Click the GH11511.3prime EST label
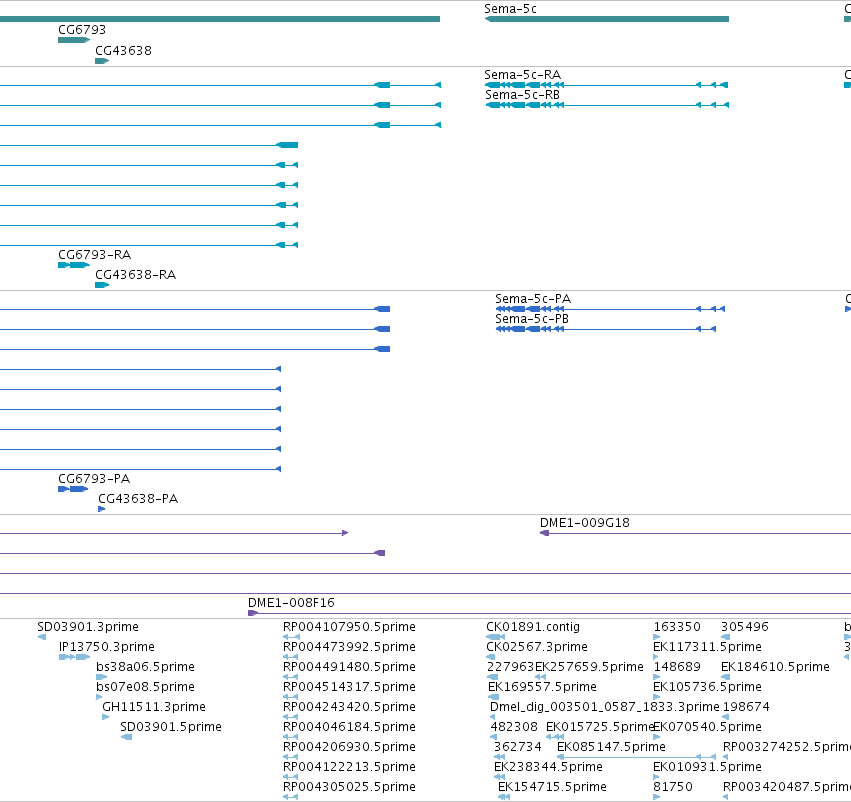The image size is (851, 802). [154, 706]
